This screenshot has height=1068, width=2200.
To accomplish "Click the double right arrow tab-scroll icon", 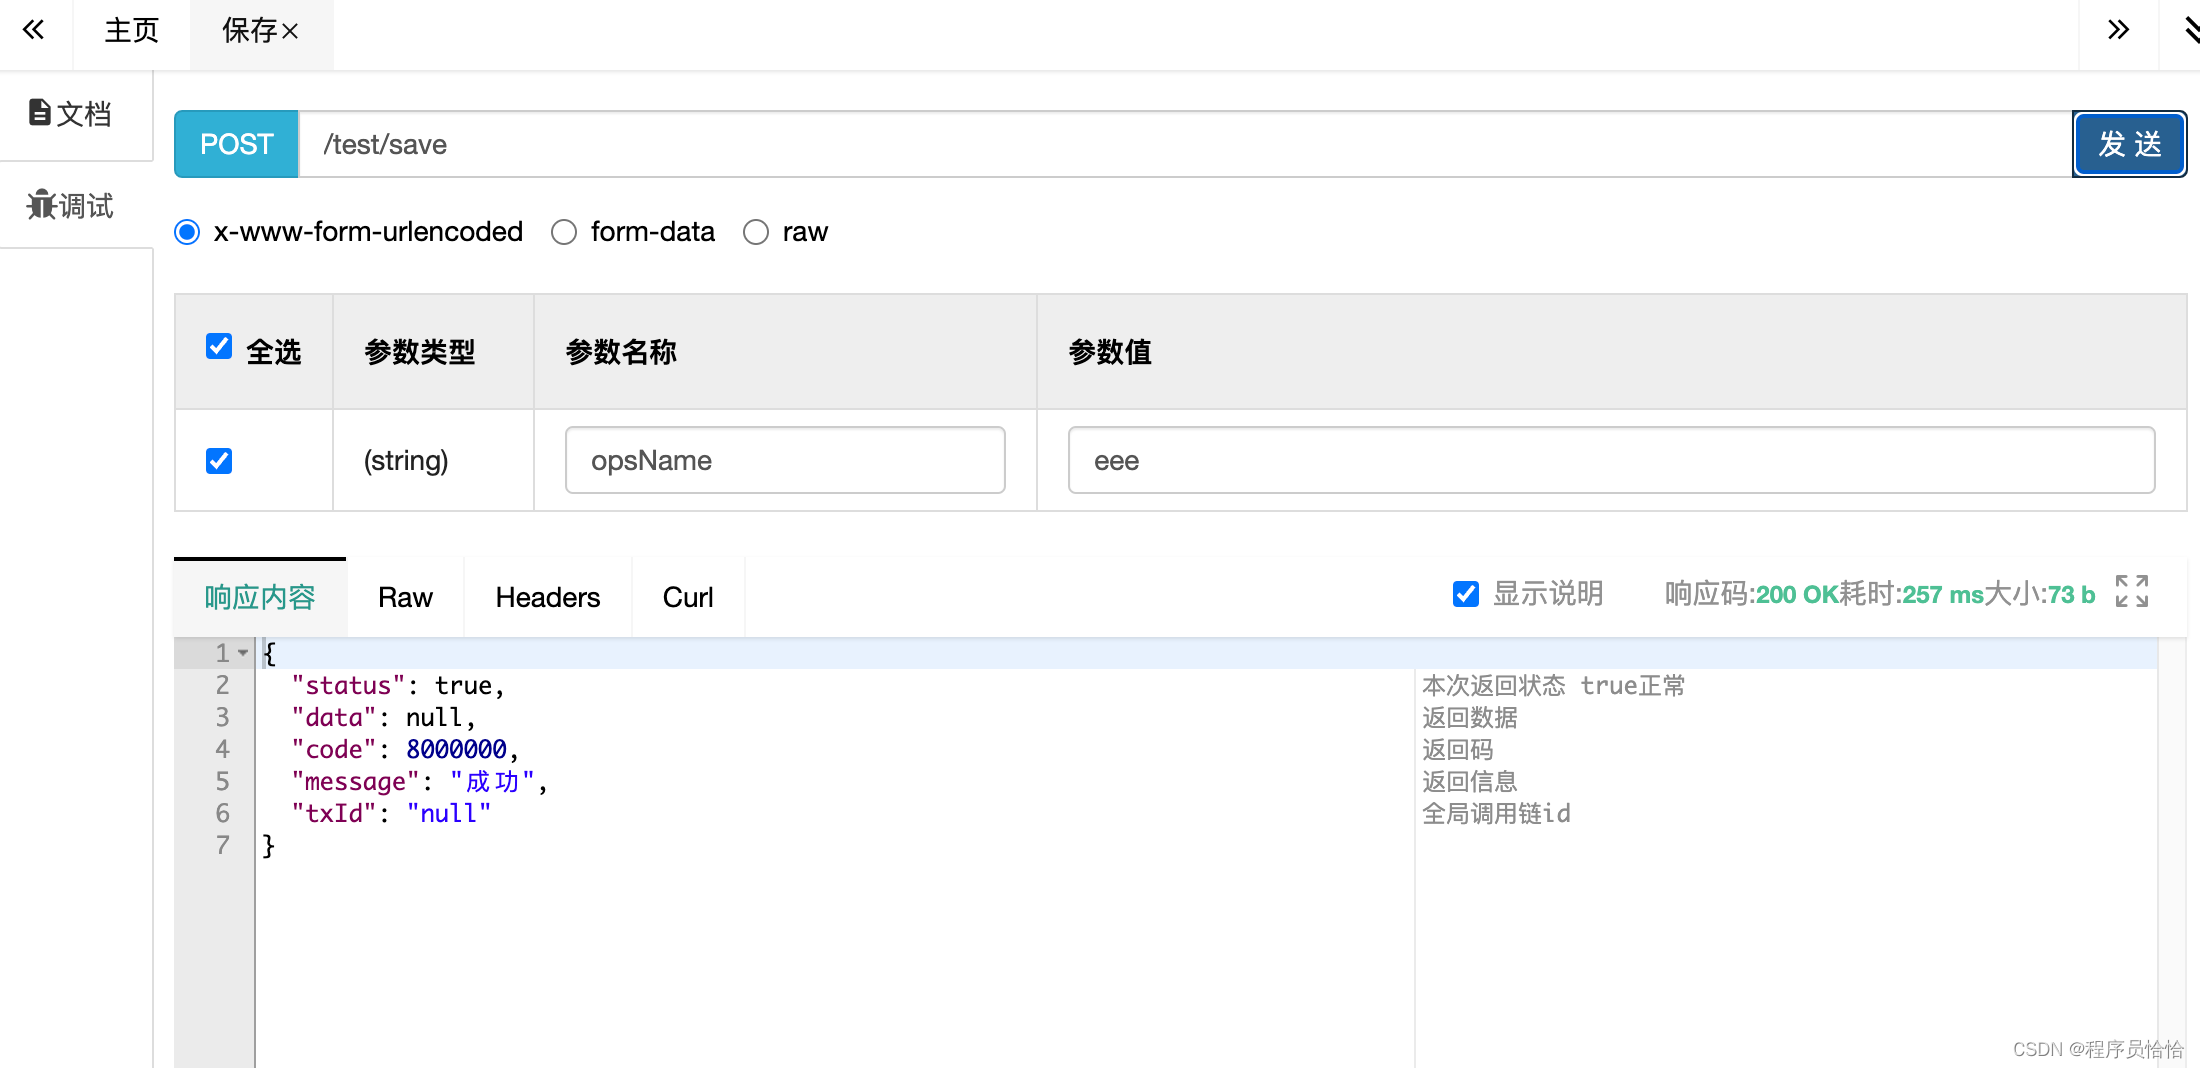I will [2118, 30].
